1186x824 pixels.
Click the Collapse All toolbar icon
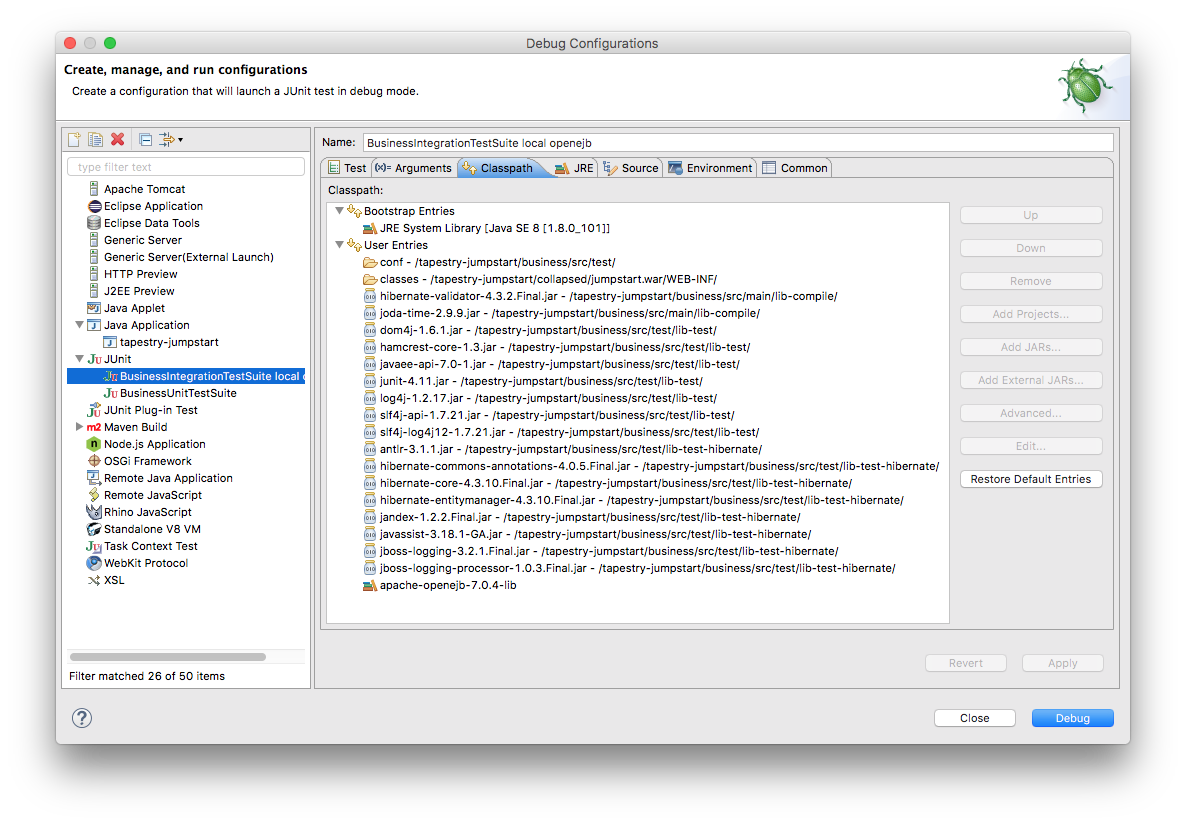146,139
